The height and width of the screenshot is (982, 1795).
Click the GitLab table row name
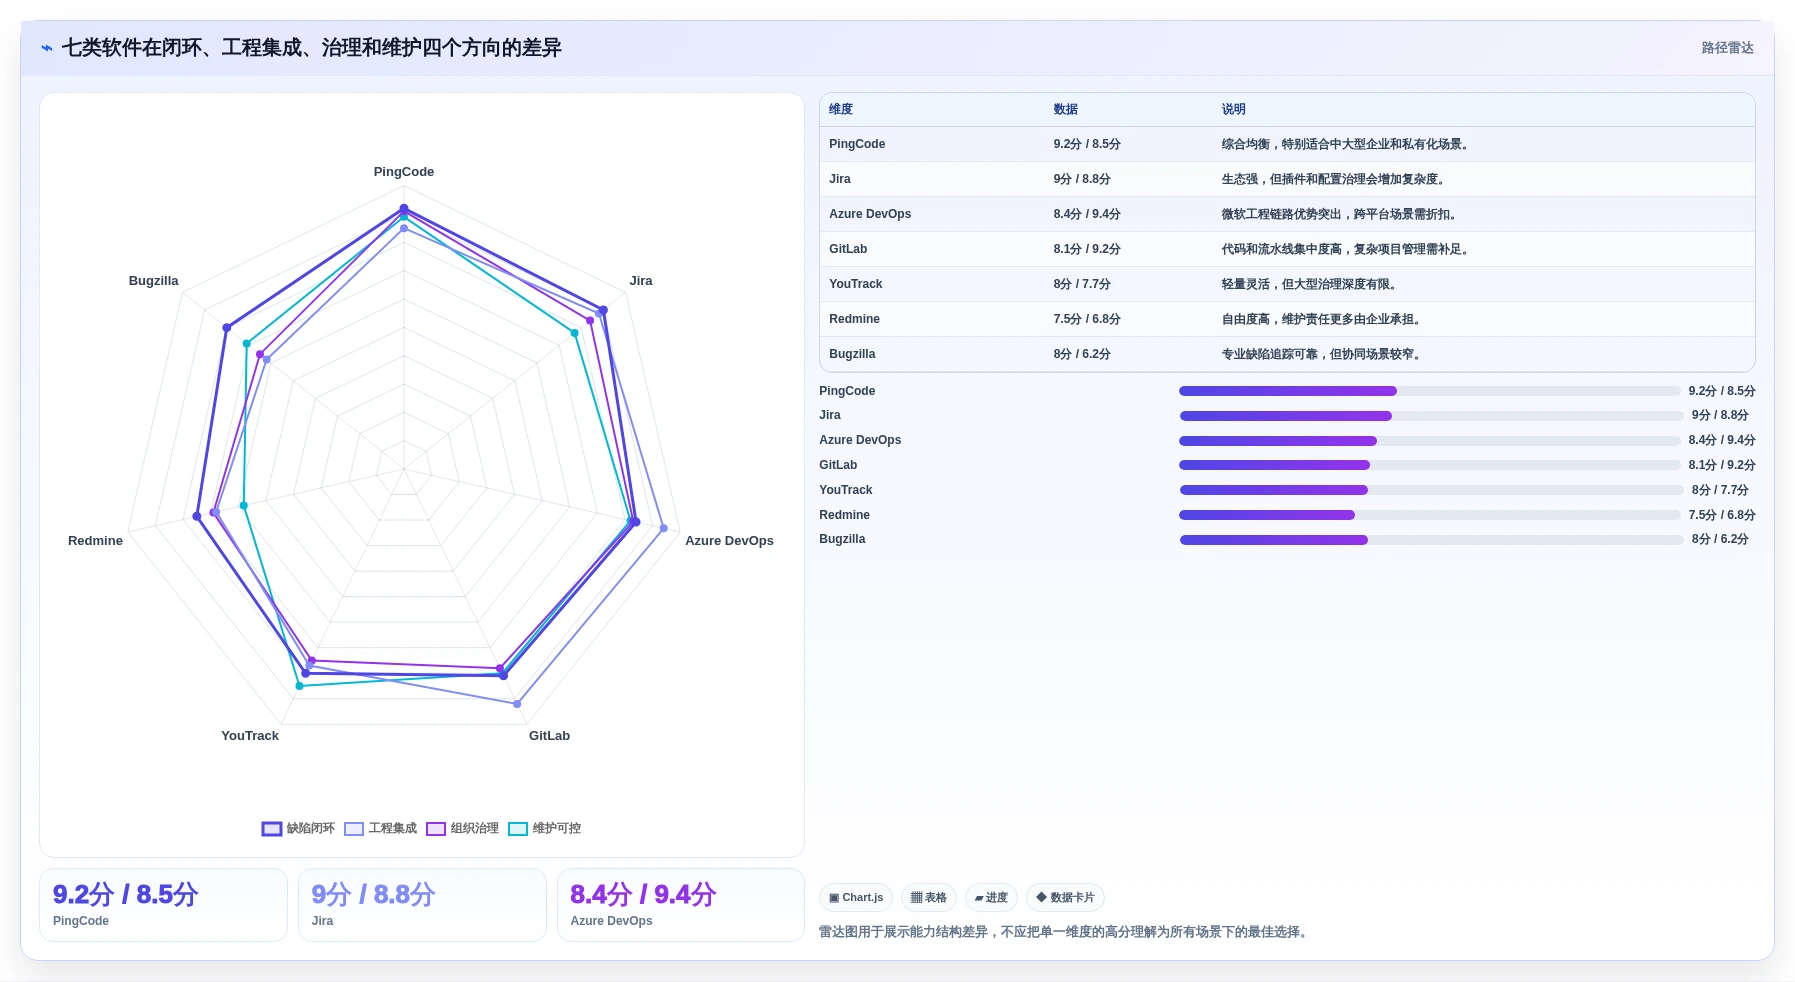tap(848, 249)
